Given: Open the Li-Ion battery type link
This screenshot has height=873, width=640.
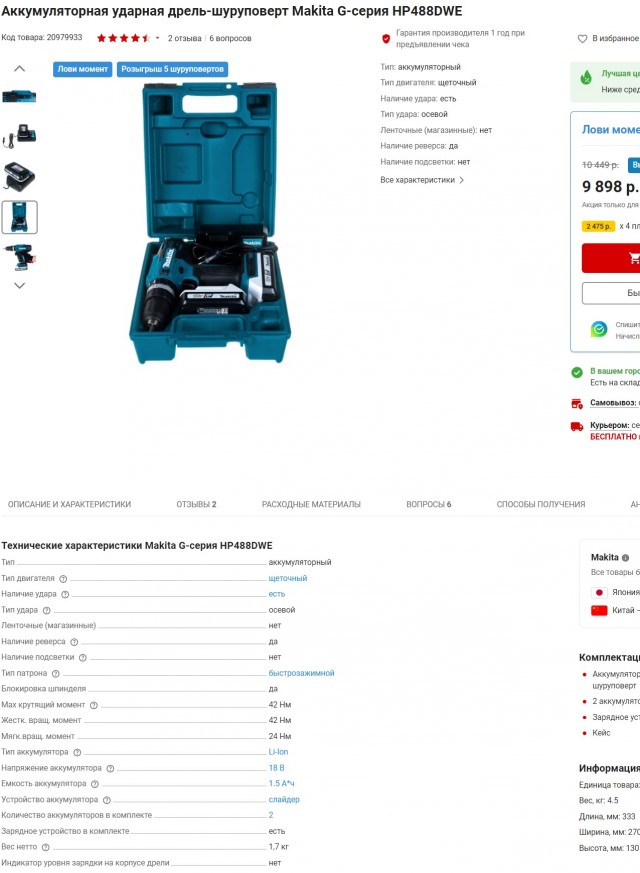Looking at the screenshot, I should click(278, 752).
